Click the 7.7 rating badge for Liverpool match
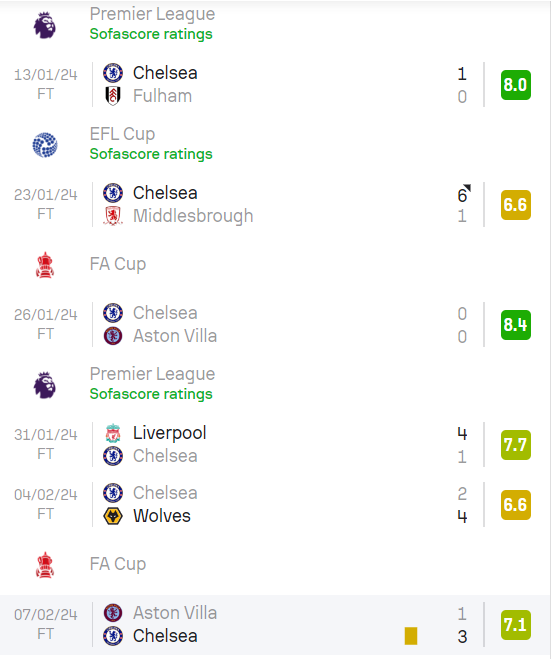551x659 pixels. tap(516, 445)
